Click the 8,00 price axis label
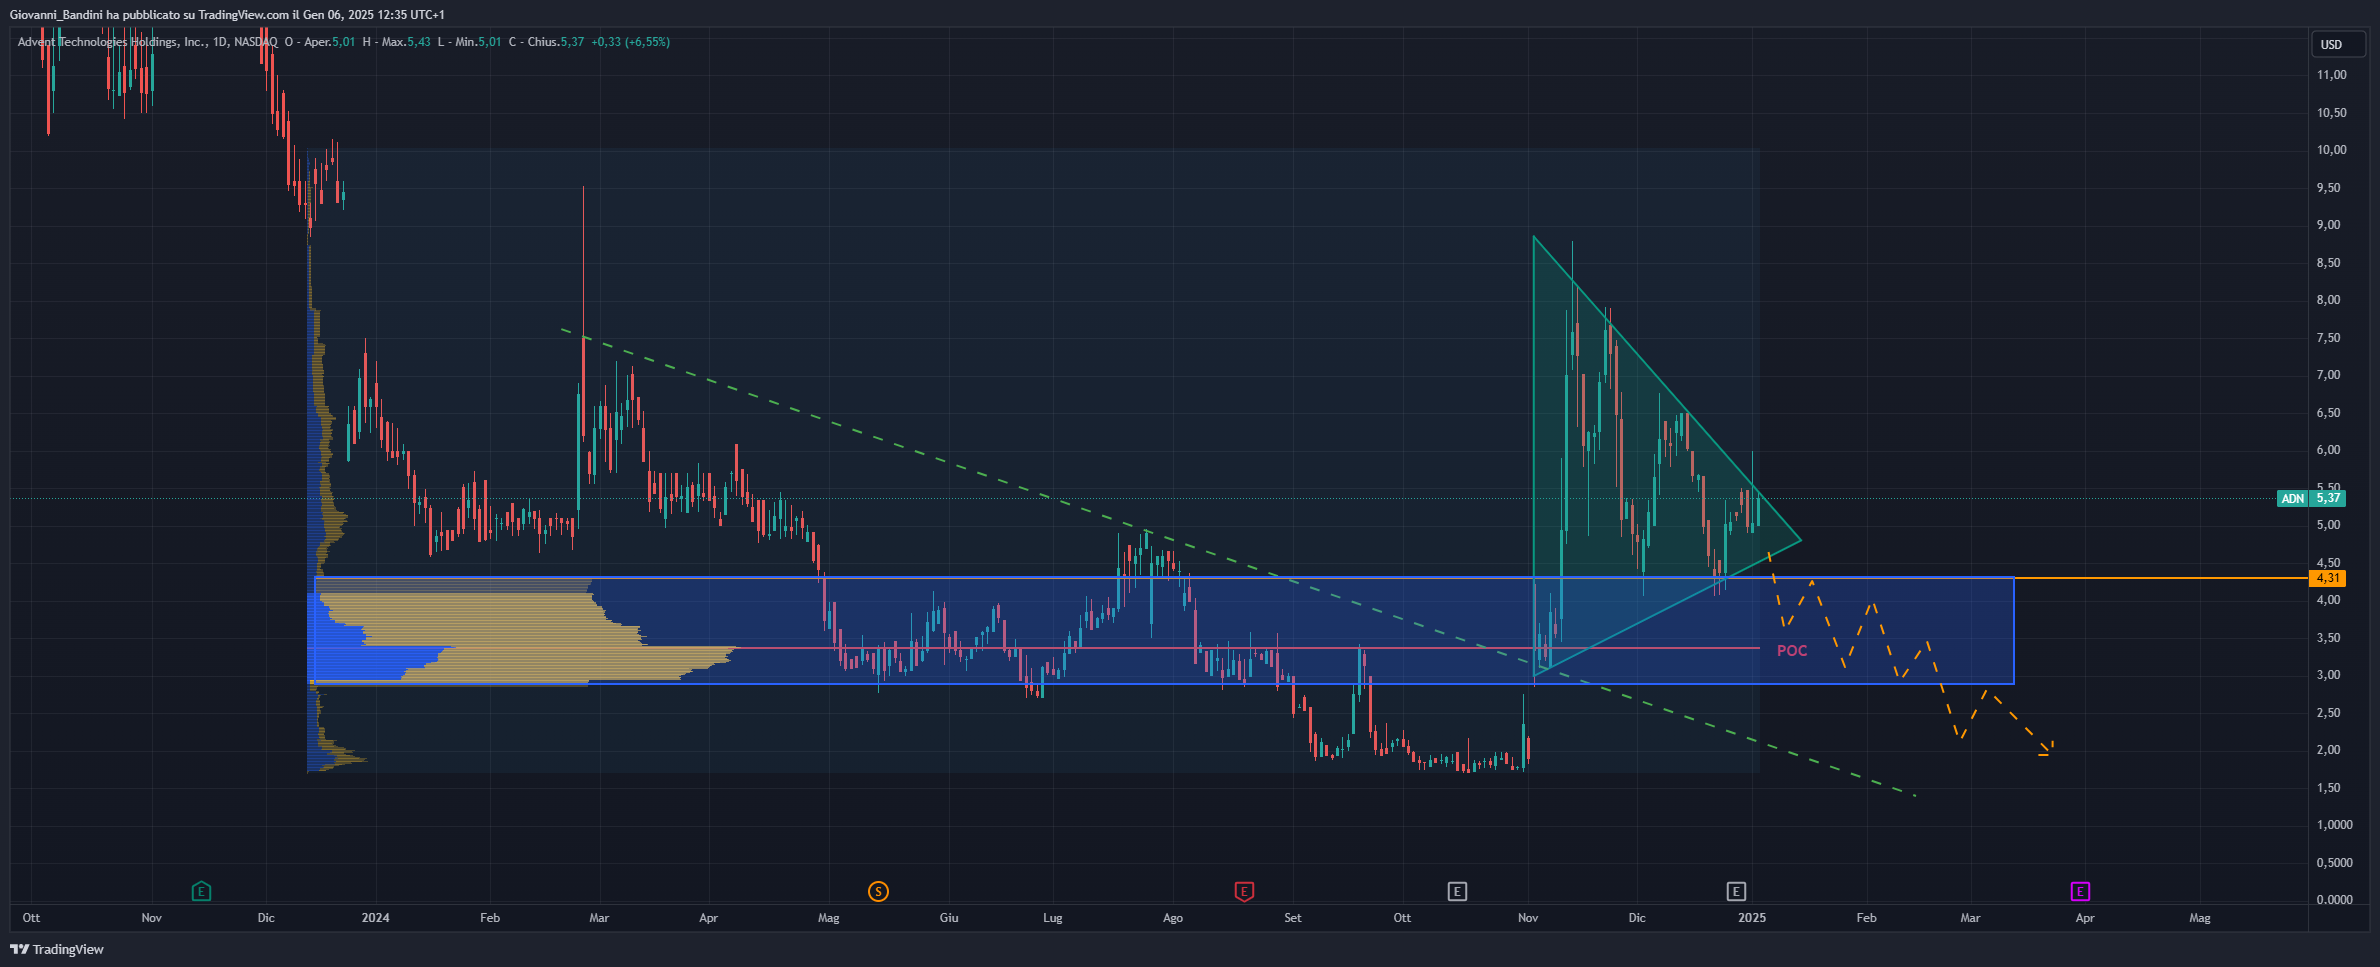The image size is (2380, 967). (2329, 300)
